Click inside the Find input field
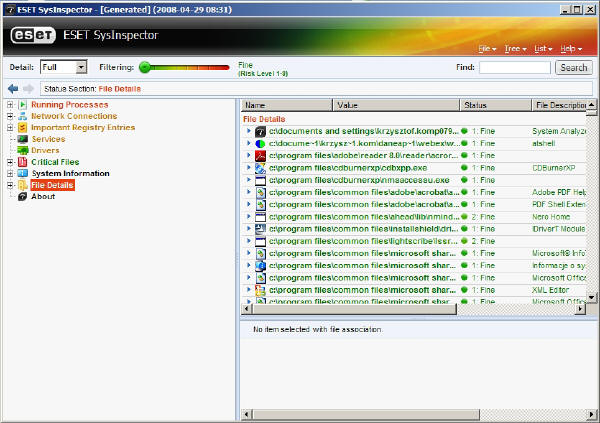600x423 pixels. coord(515,68)
